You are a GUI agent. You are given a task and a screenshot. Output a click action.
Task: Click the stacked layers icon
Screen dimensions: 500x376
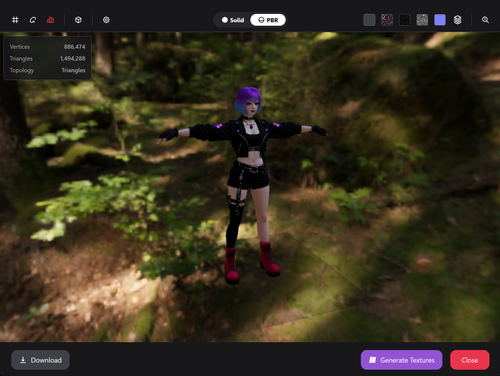457,20
